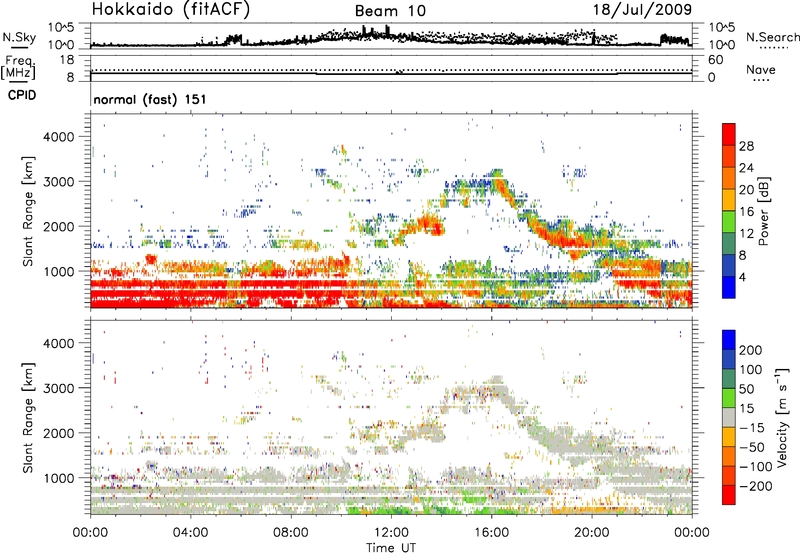Click the right noise axis label 10^0

tap(721, 45)
